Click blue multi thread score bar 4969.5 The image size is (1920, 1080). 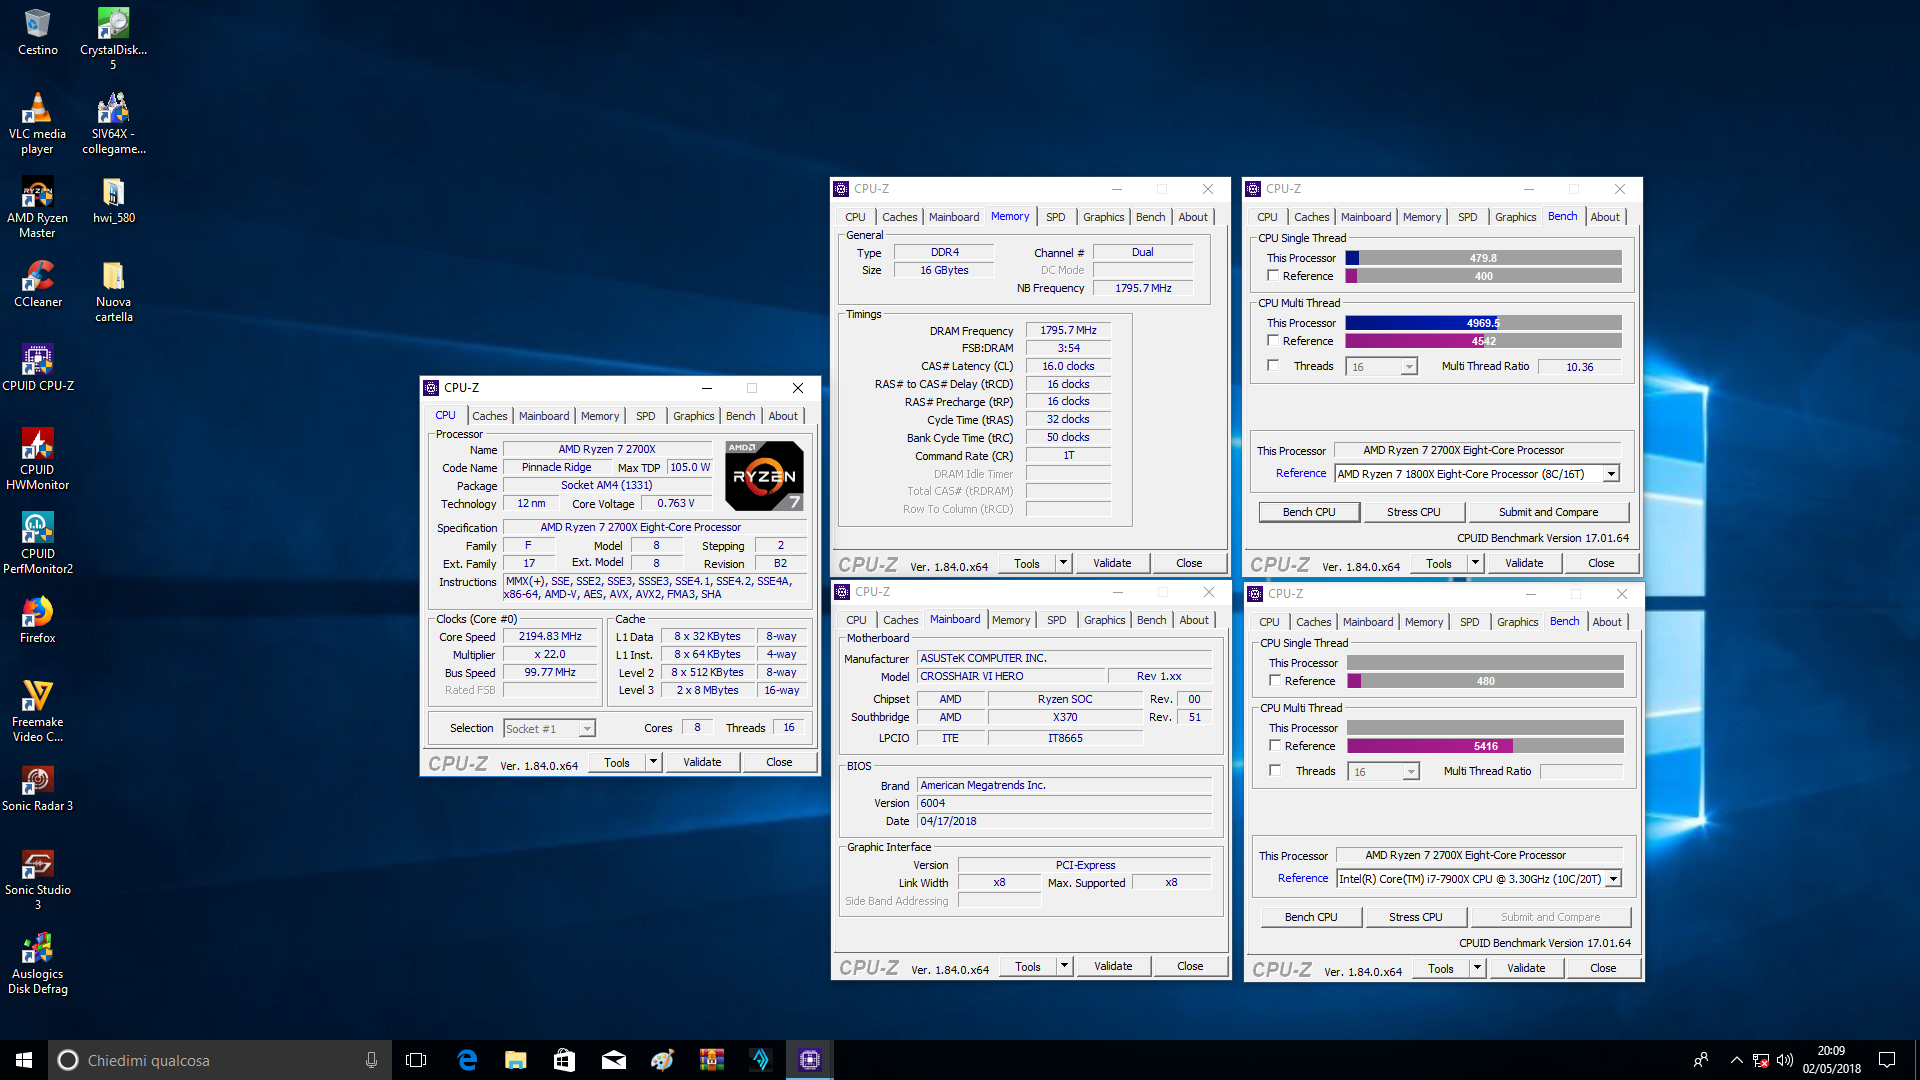(x=1422, y=323)
